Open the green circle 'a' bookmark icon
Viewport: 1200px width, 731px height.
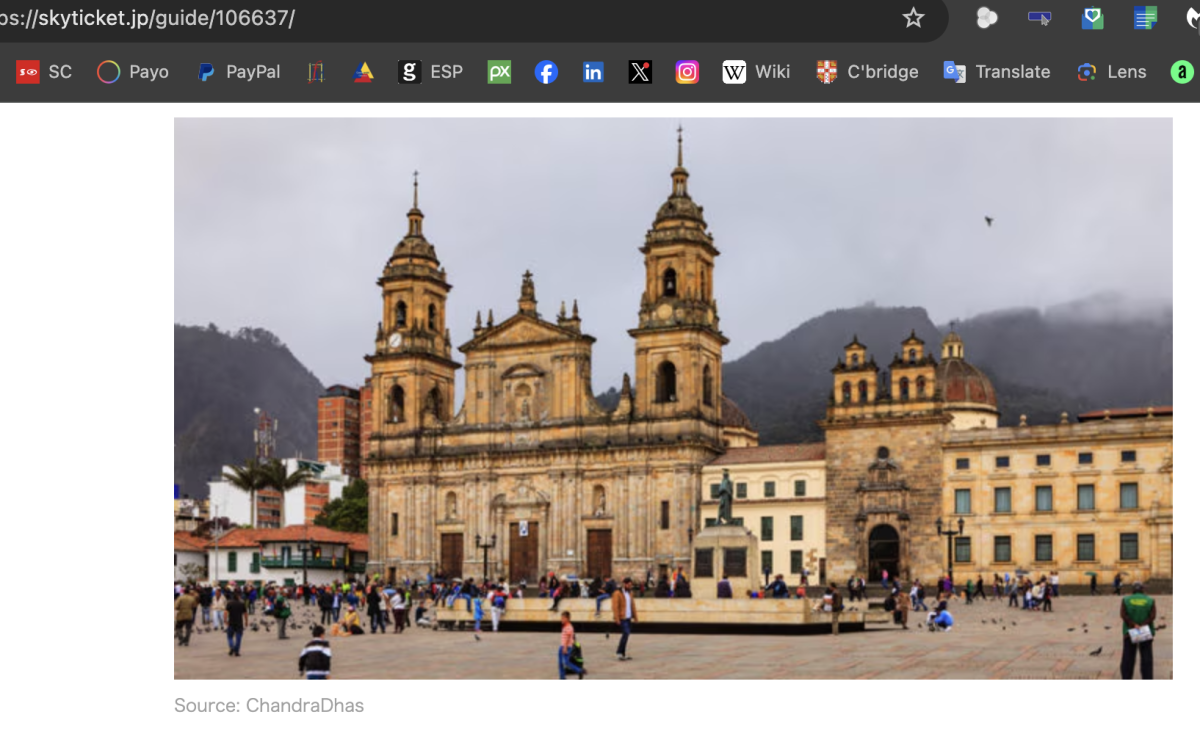click(1182, 72)
